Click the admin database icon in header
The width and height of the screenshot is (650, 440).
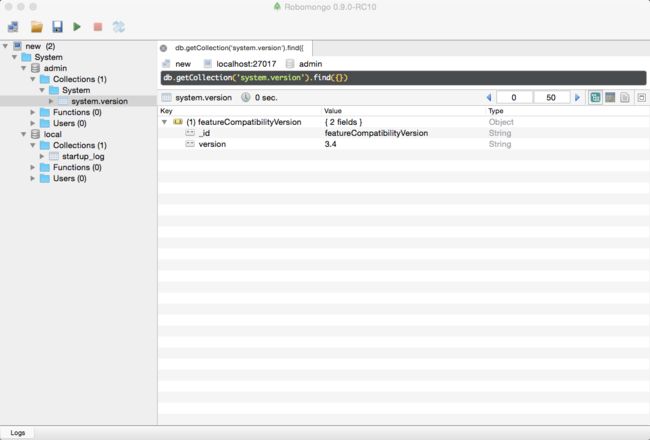pos(290,64)
